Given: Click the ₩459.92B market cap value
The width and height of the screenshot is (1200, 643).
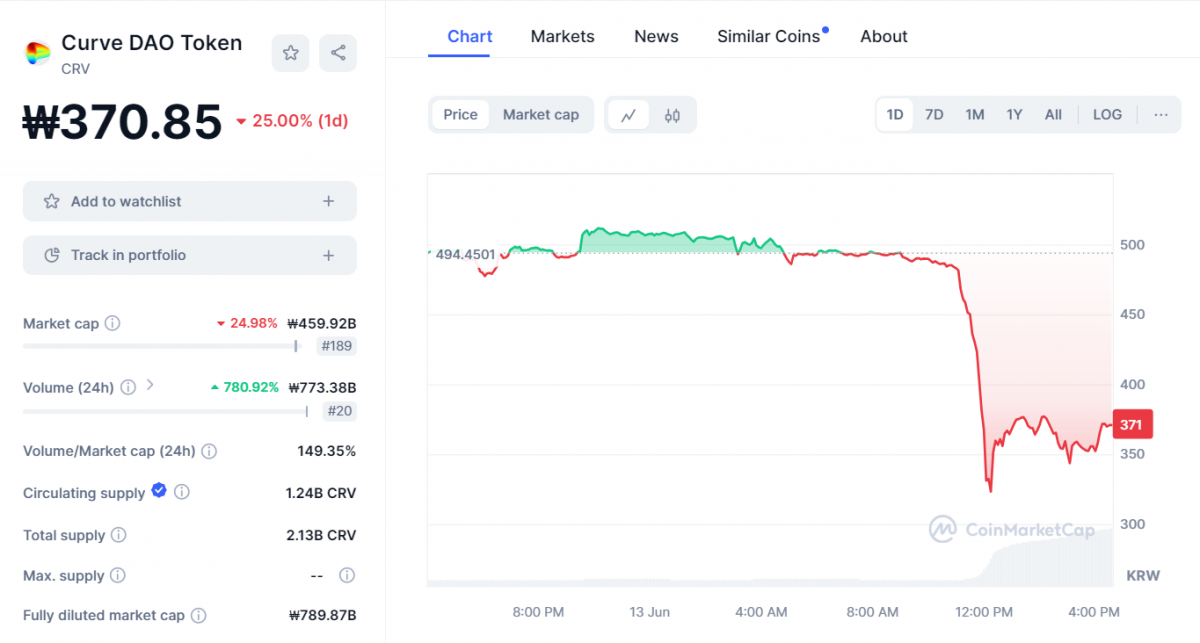Looking at the screenshot, I should point(322,323).
